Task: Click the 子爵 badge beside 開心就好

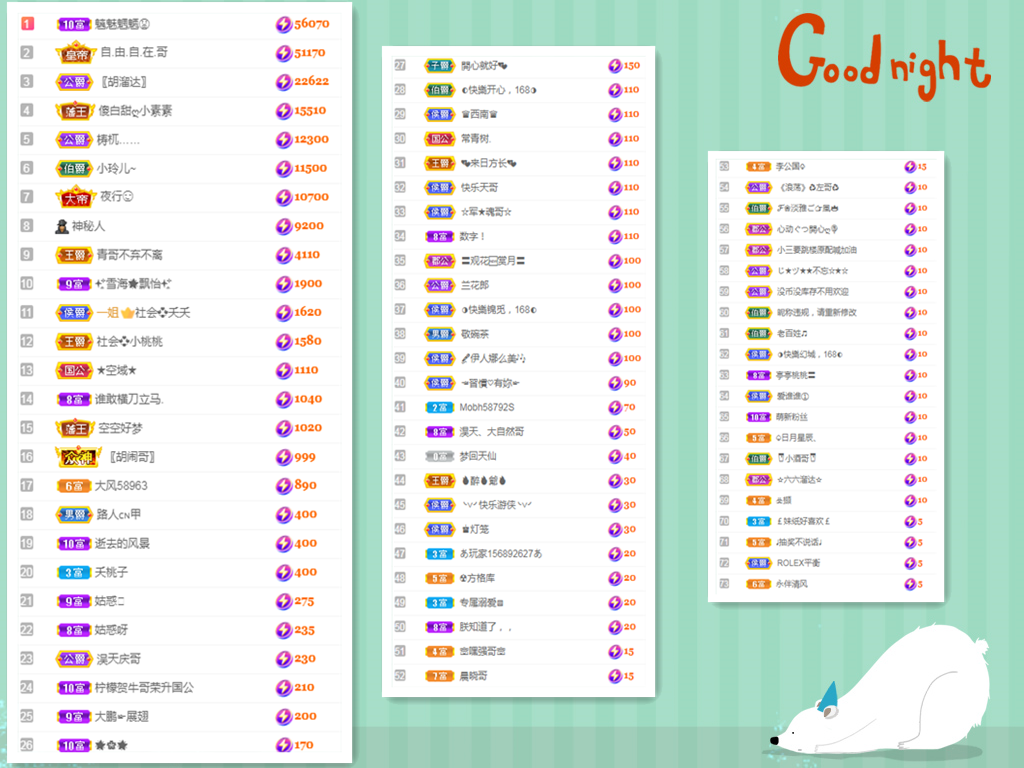Action: tap(439, 65)
